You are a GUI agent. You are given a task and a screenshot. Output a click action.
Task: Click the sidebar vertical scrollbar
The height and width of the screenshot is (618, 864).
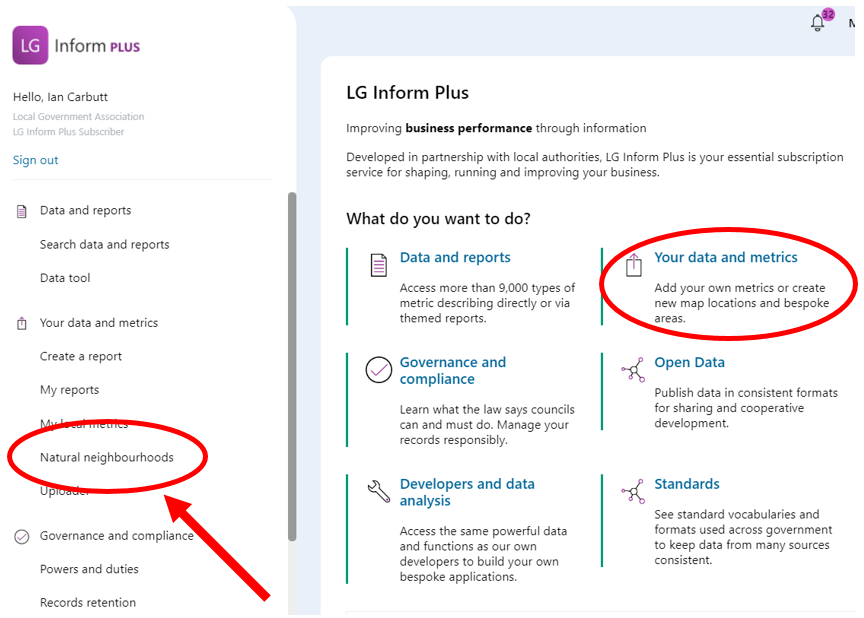pyautogui.click(x=292, y=367)
